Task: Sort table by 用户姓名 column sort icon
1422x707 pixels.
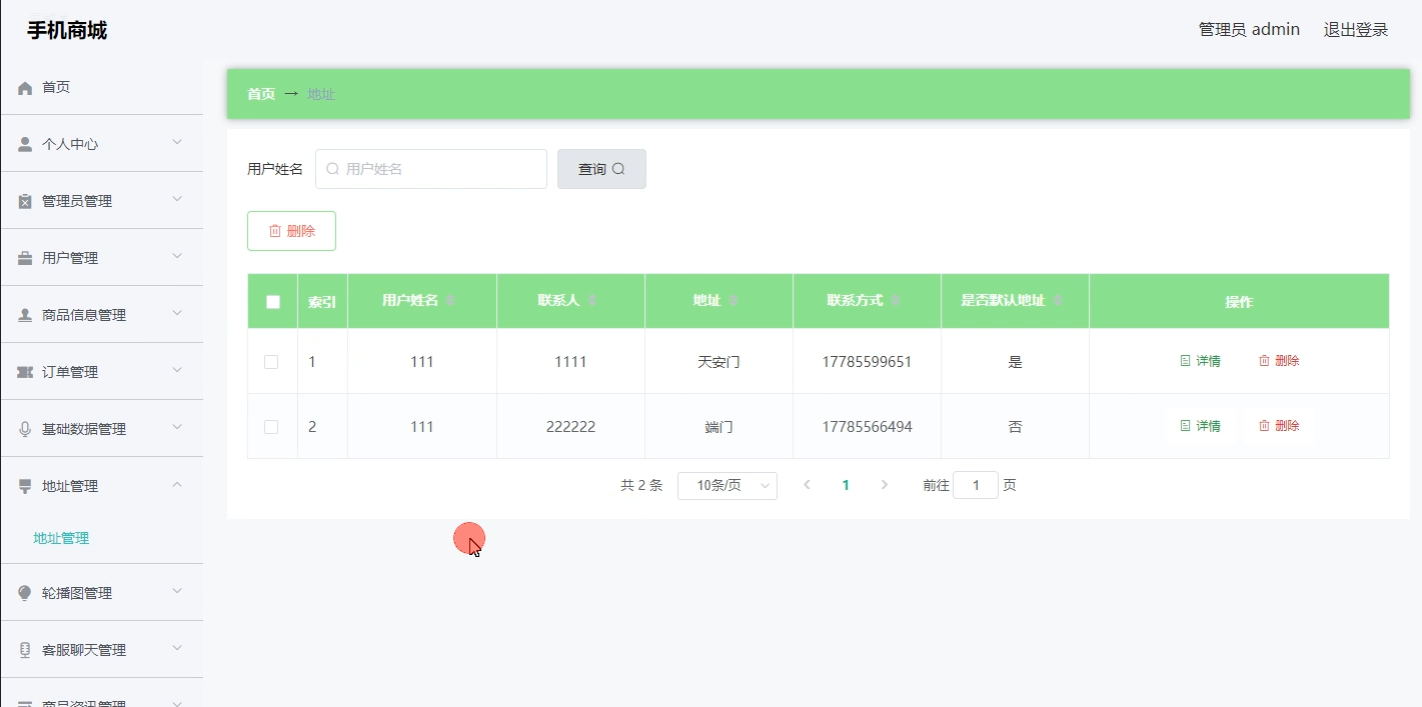Action: (450, 301)
